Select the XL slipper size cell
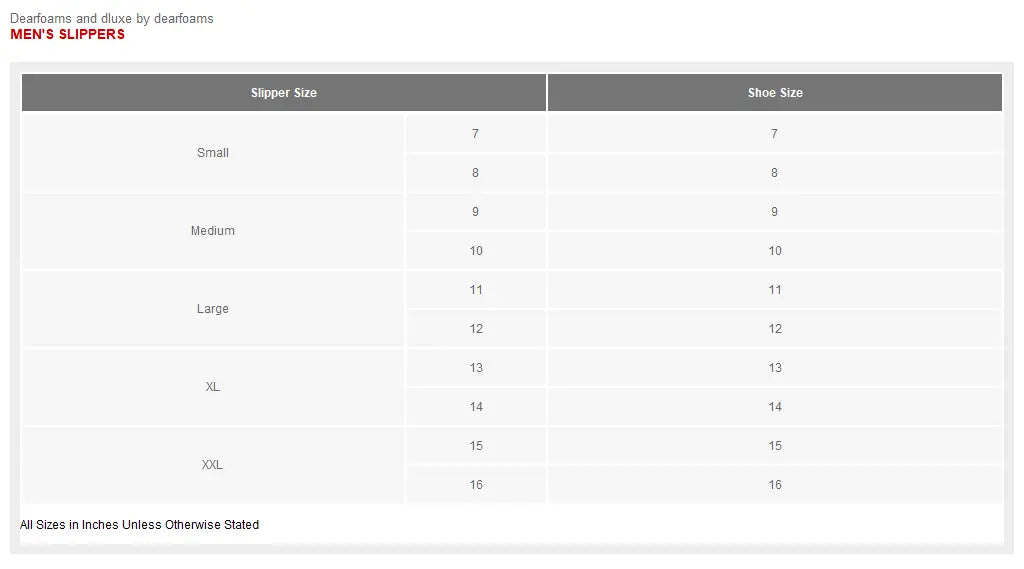Image resolution: width=1024 pixels, height=569 pixels. [x=213, y=387]
